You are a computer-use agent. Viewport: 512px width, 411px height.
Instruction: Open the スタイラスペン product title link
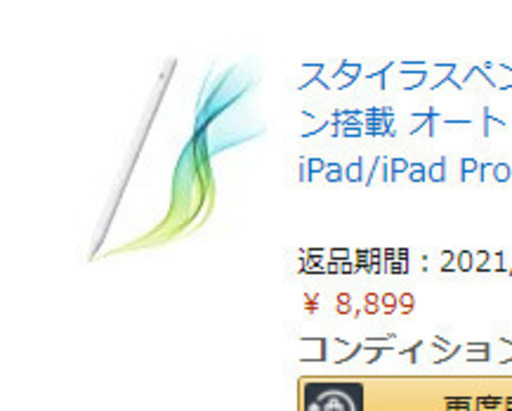coord(405,124)
